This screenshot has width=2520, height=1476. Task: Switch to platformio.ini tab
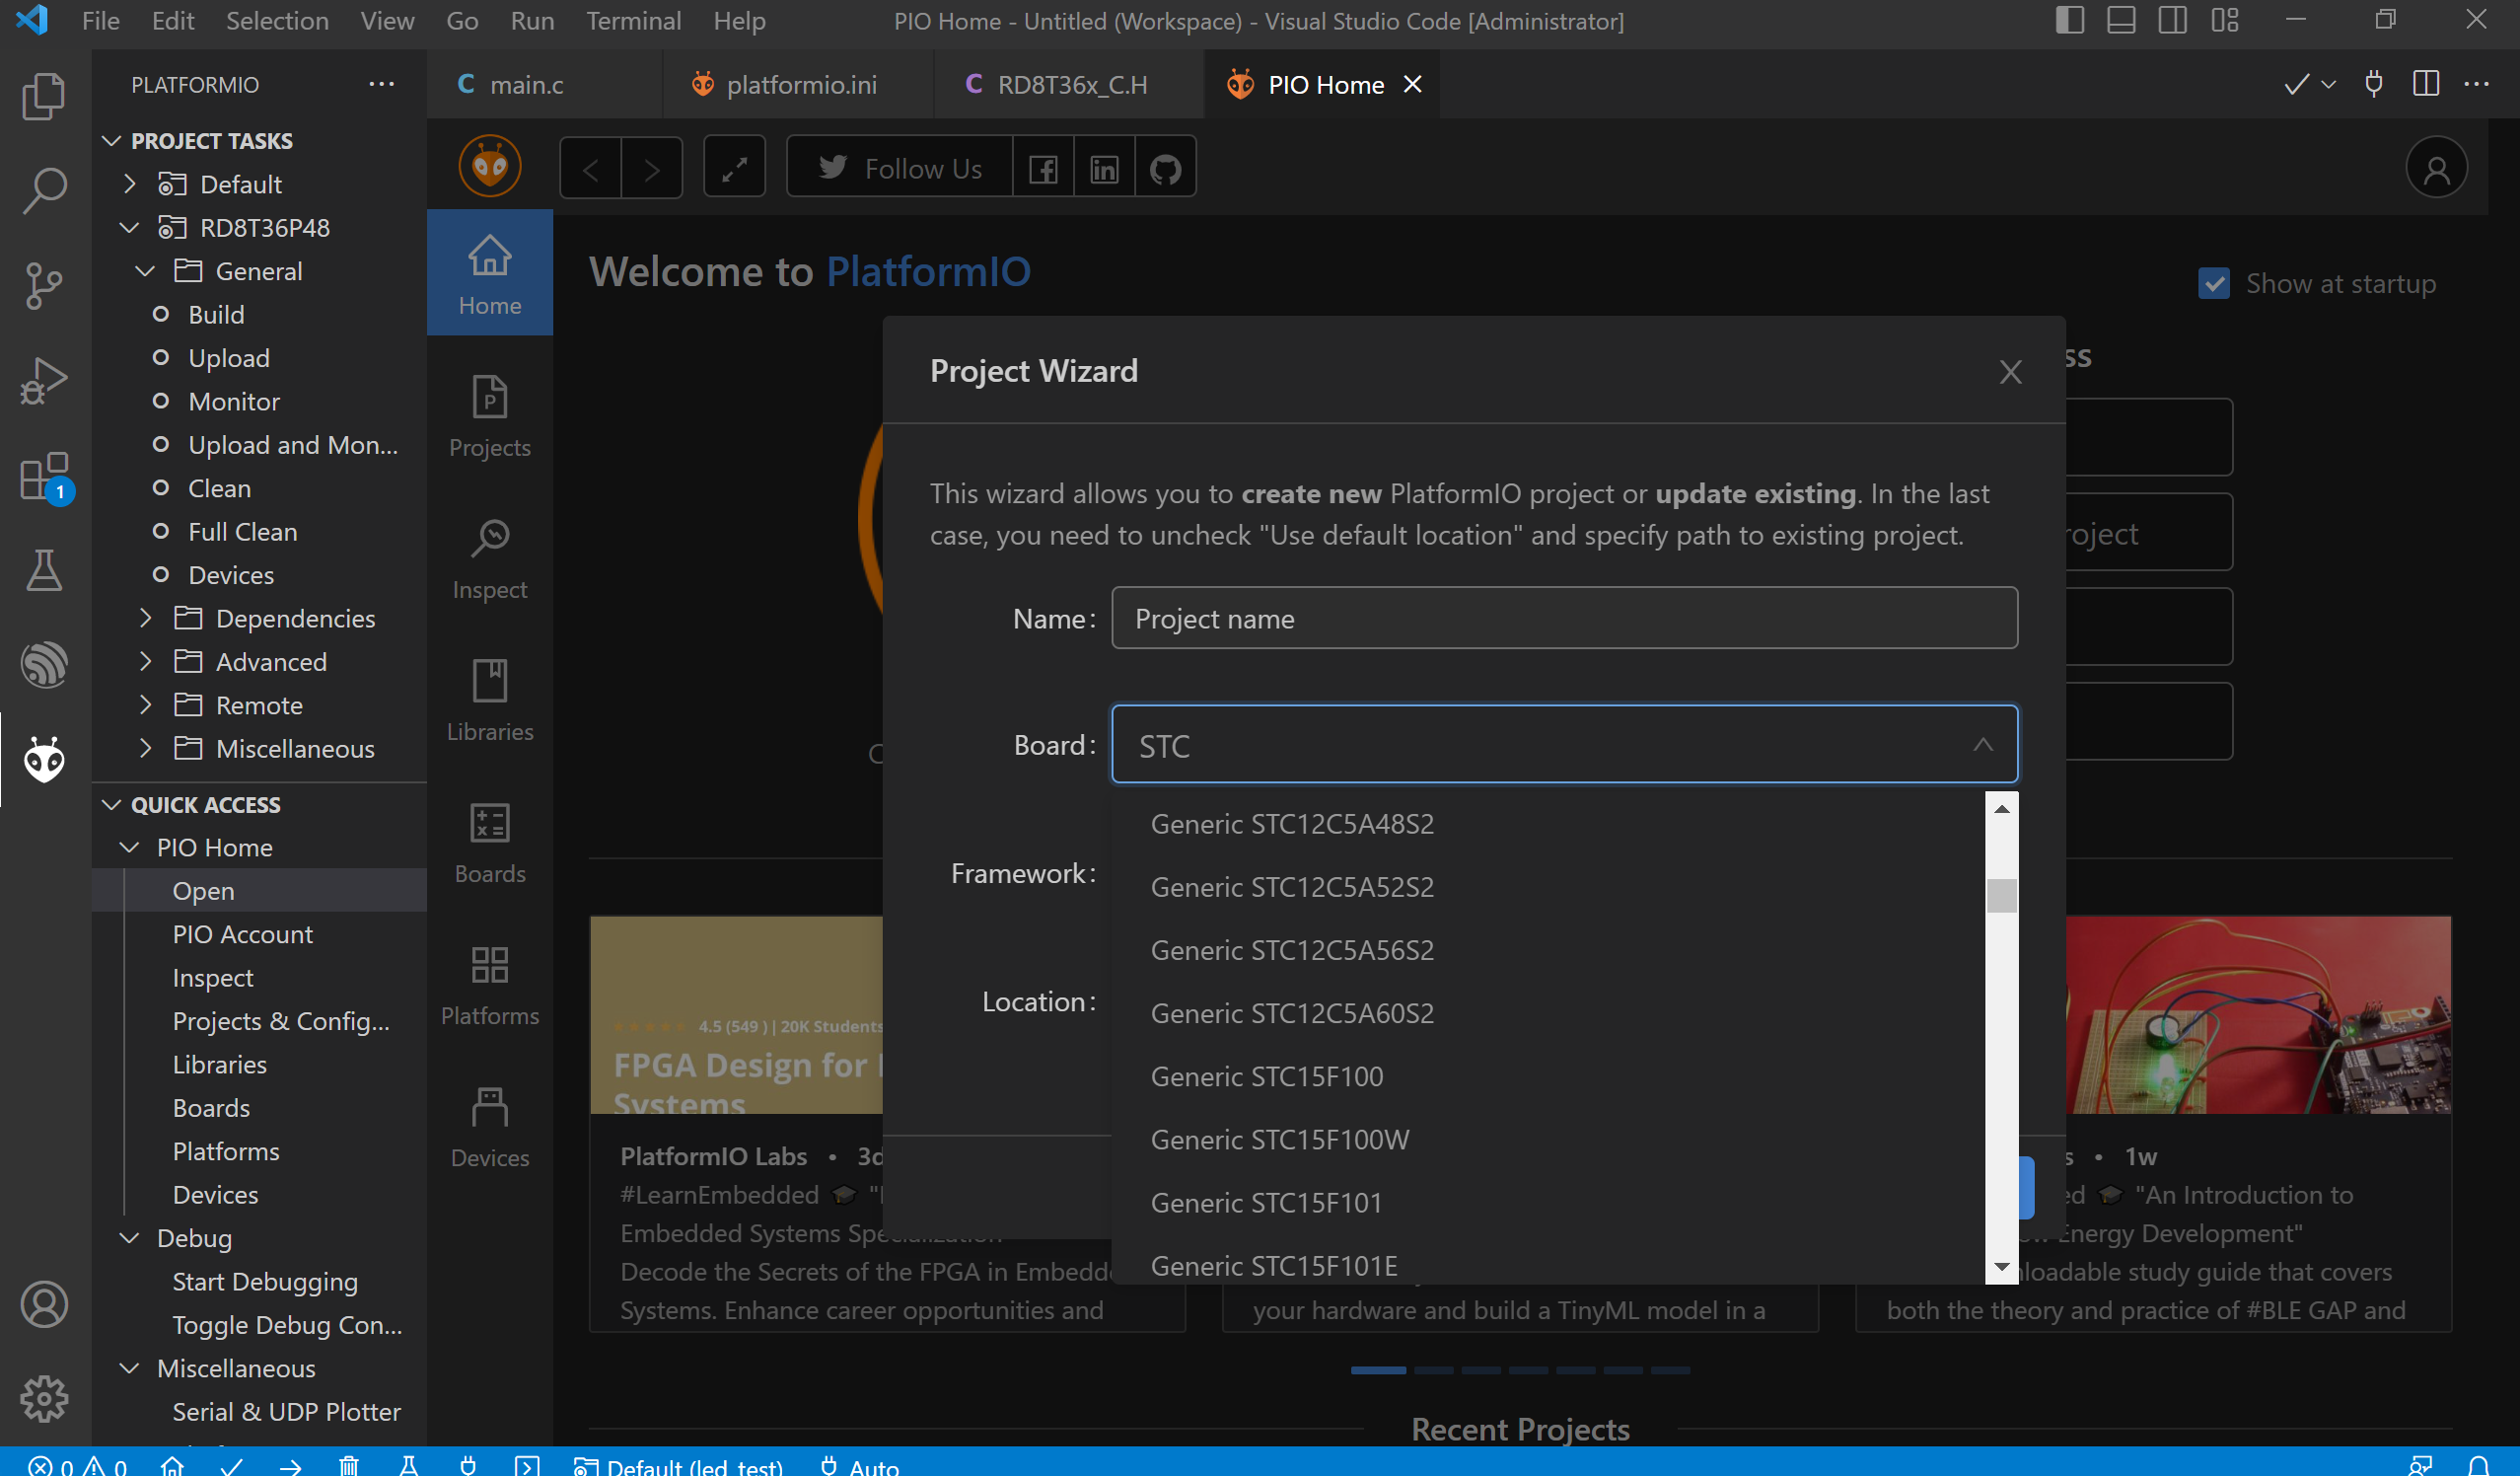click(x=800, y=85)
